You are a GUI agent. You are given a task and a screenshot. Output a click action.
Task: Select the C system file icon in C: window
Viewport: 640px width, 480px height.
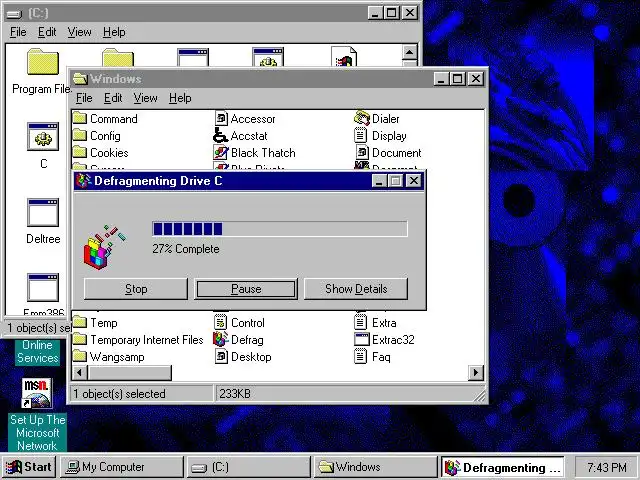(43, 136)
